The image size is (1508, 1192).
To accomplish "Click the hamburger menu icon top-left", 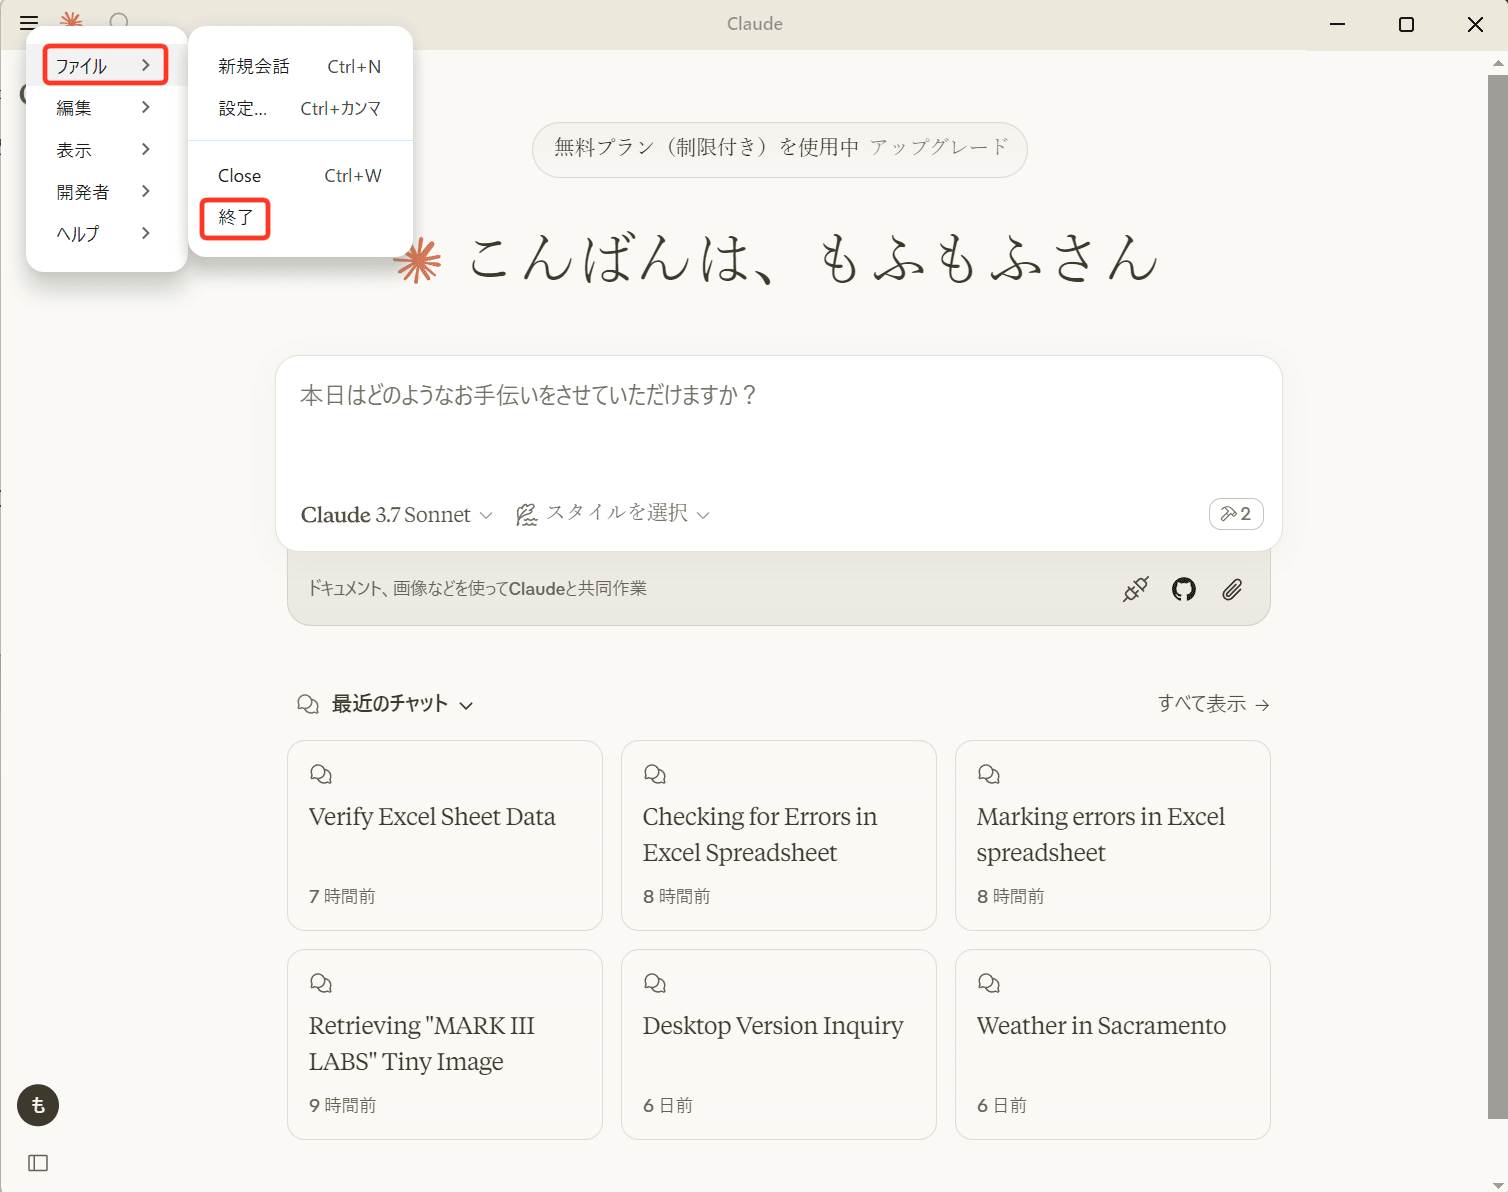I will [28, 23].
